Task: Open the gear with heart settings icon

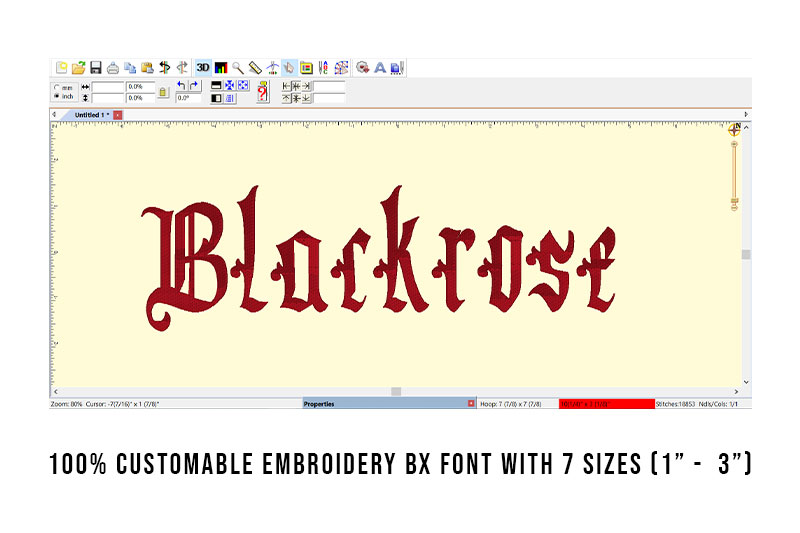Action: pyautogui.click(x=363, y=67)
